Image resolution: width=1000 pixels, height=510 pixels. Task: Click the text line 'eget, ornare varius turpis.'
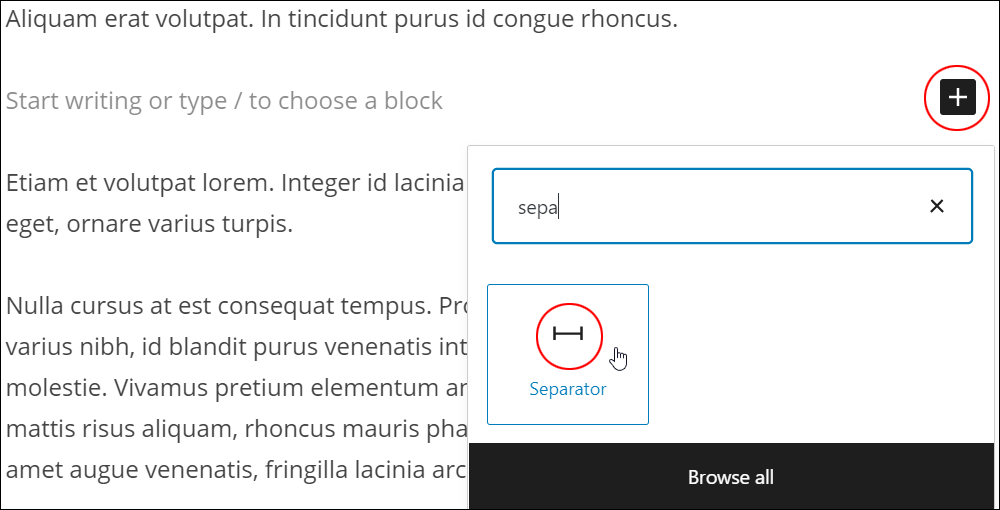(149, 225)
